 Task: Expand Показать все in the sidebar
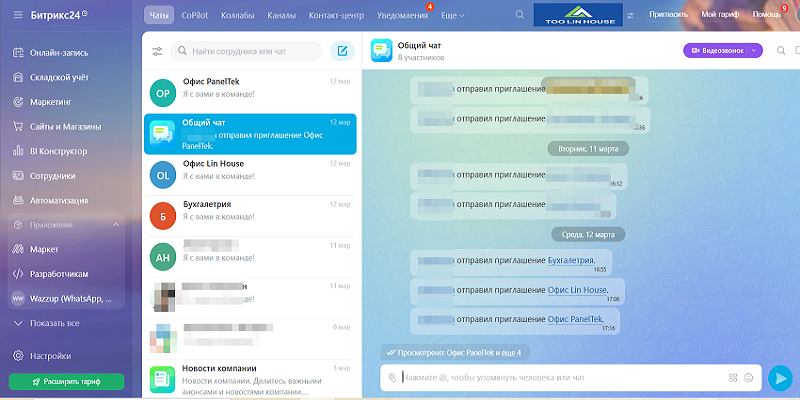tap(55, 323)
